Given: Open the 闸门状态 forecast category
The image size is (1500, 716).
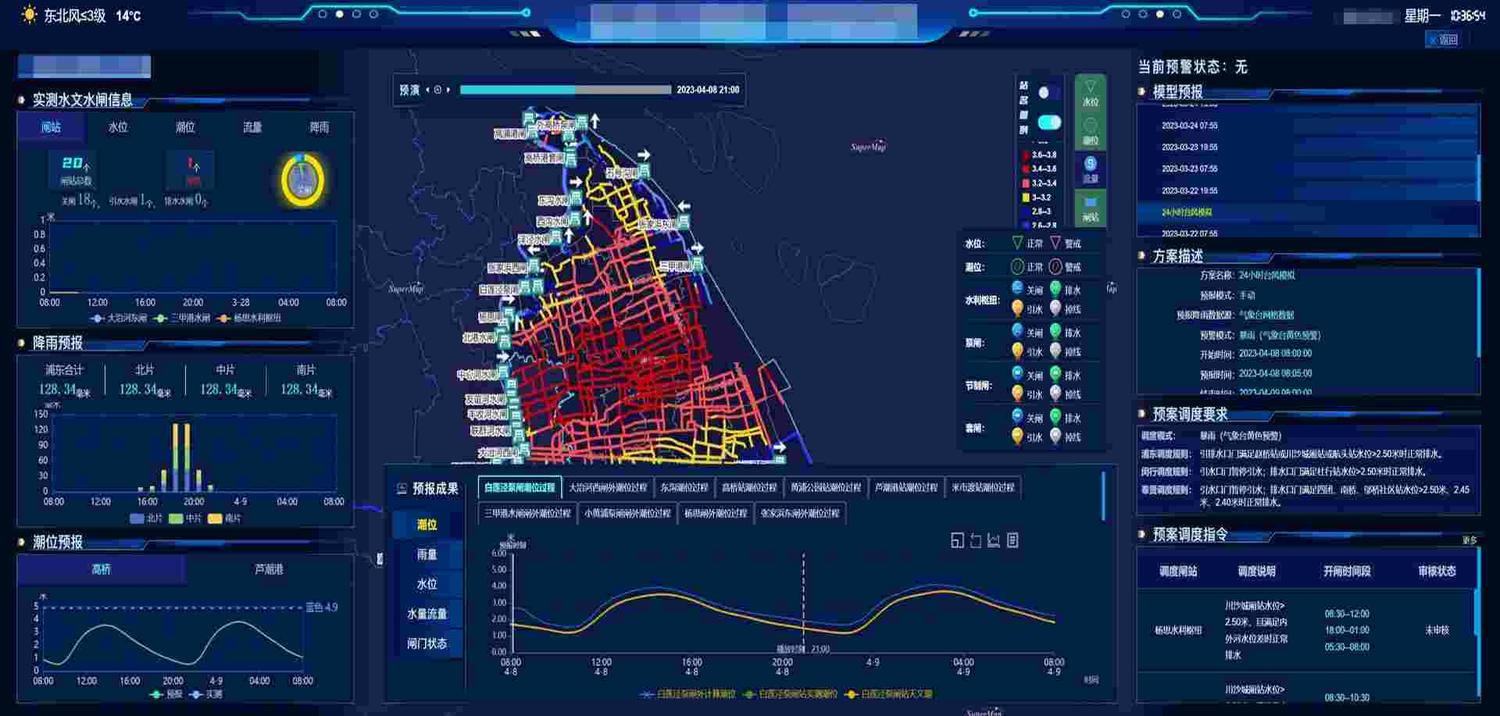Looking at the screenshot, I should [426, 643].
